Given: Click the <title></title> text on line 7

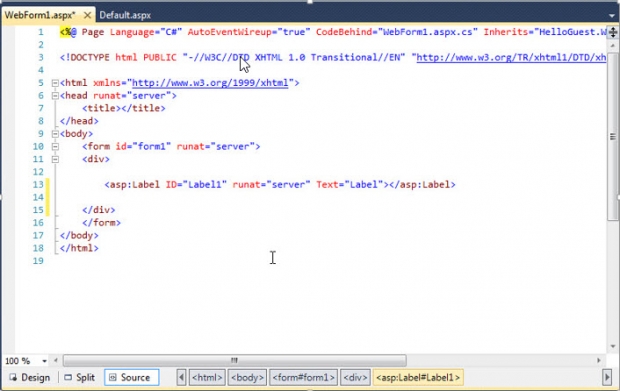Looking at the screenshot, I should [124, 108].
